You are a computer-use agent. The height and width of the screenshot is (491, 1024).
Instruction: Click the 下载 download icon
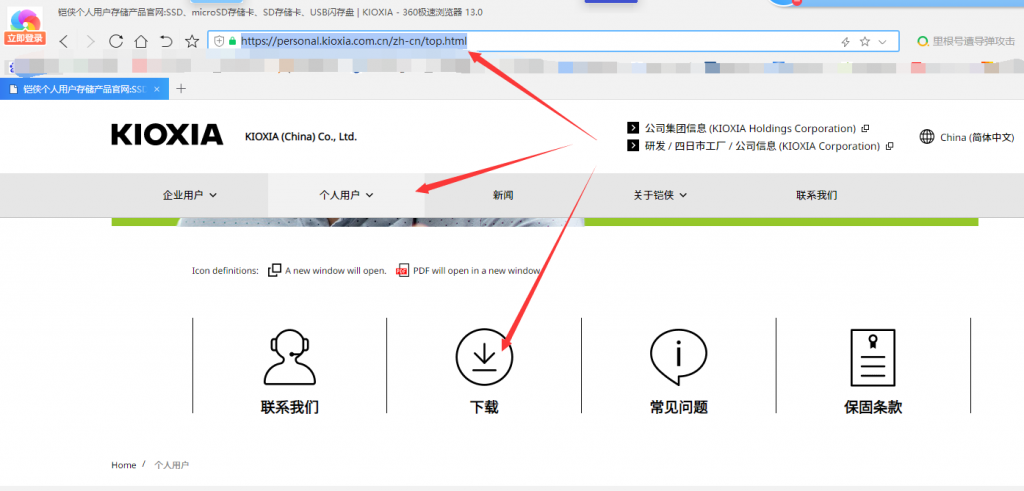click(484, 357)
